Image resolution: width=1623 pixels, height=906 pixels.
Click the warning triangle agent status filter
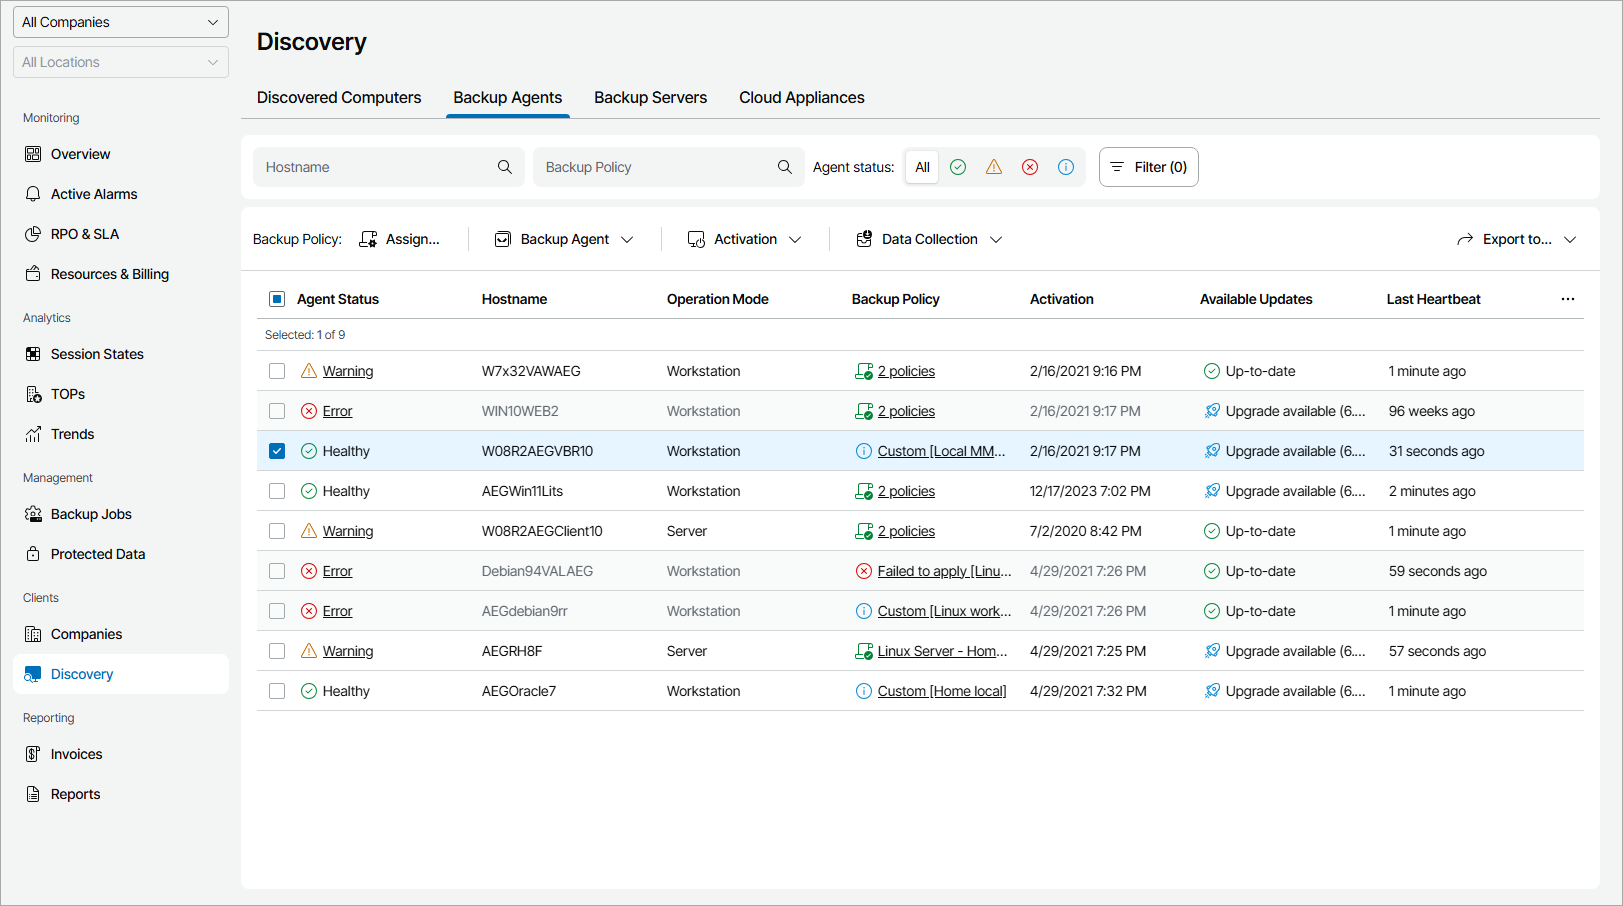tap(994, 167)
